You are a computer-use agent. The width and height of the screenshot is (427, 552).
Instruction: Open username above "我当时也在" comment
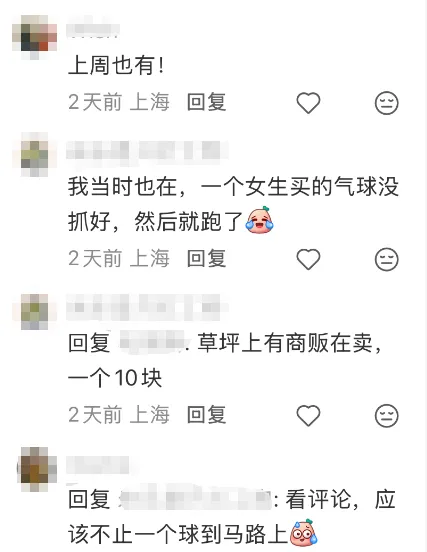[147, 151]
